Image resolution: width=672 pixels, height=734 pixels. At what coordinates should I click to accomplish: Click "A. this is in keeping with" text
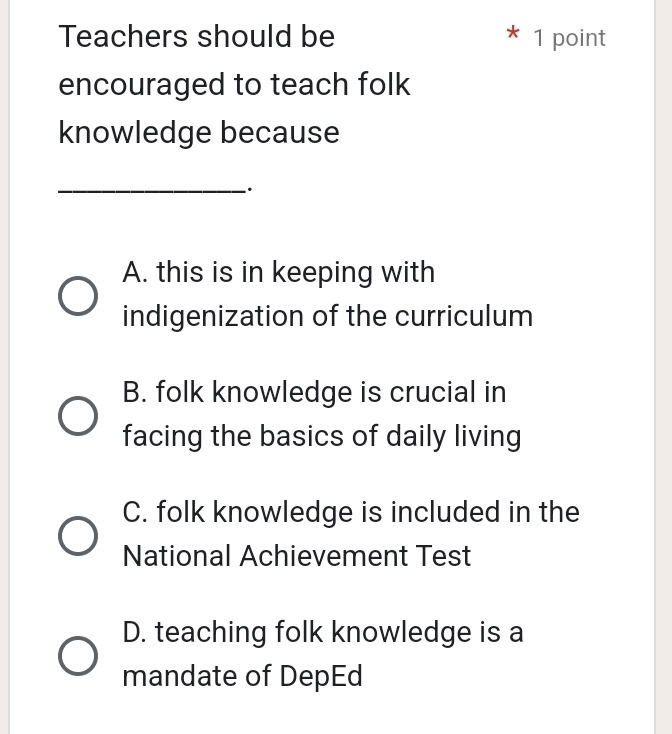tap(278, 272)
